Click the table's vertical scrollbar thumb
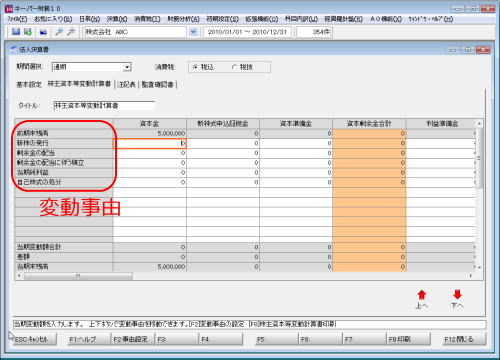This screenshot has height=360, width=500. coord(479,158)
